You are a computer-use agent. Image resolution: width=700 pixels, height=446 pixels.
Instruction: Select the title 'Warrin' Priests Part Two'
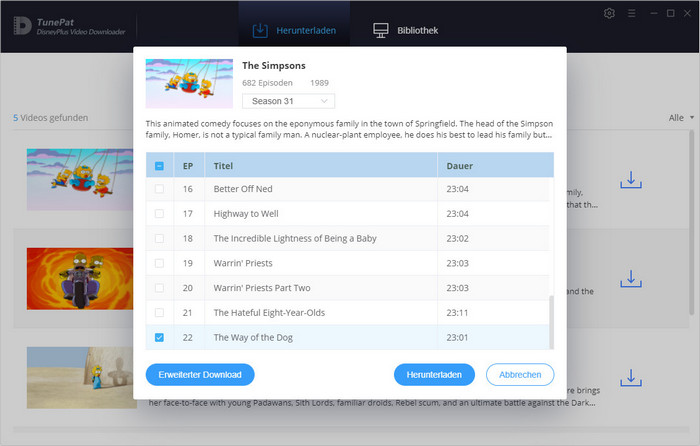[262, 288]
